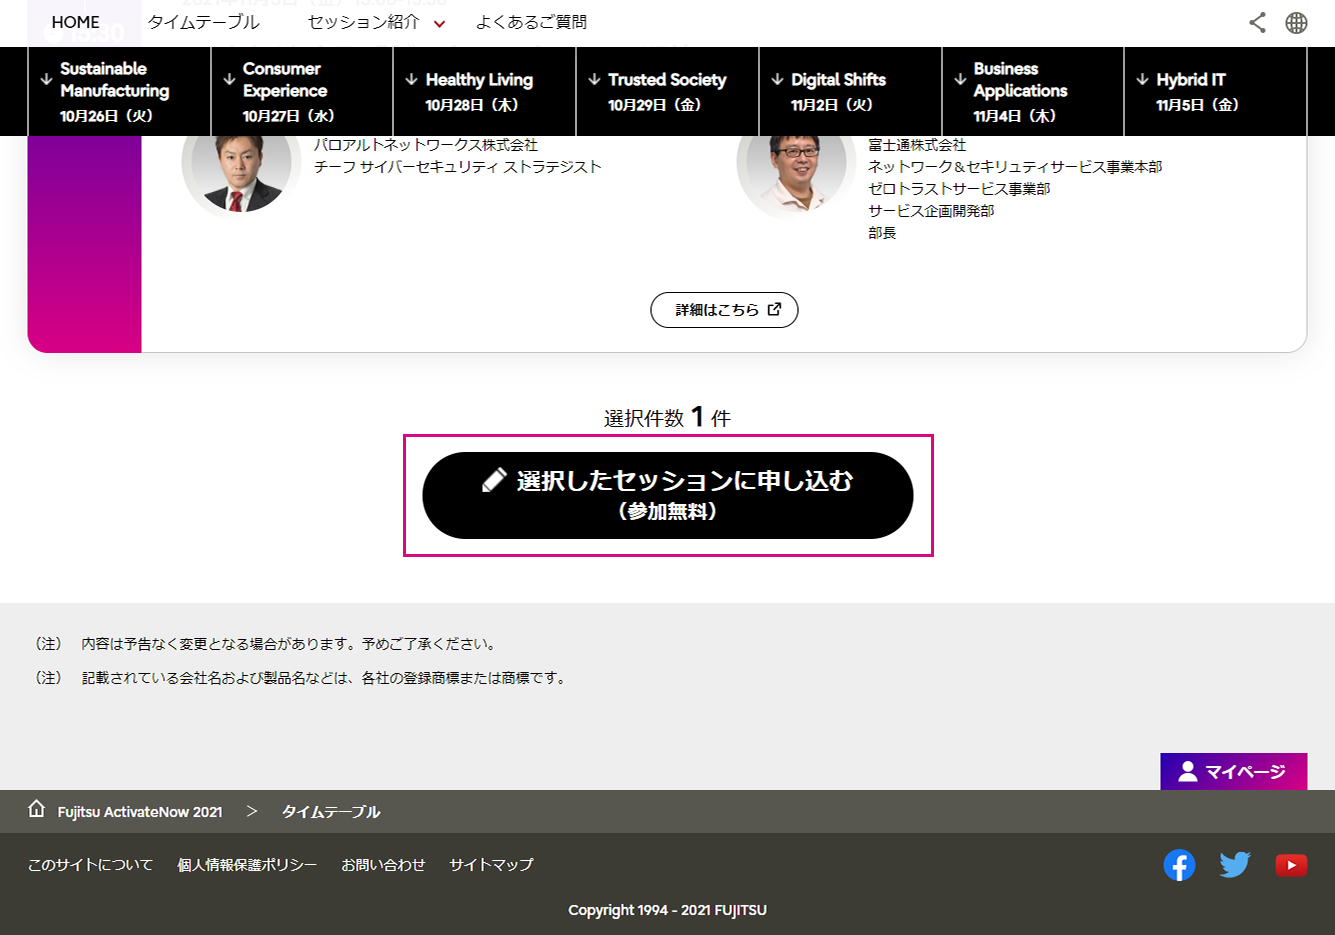
Task: Open the Facebook page icon
Action: (x=1179, y=865)
